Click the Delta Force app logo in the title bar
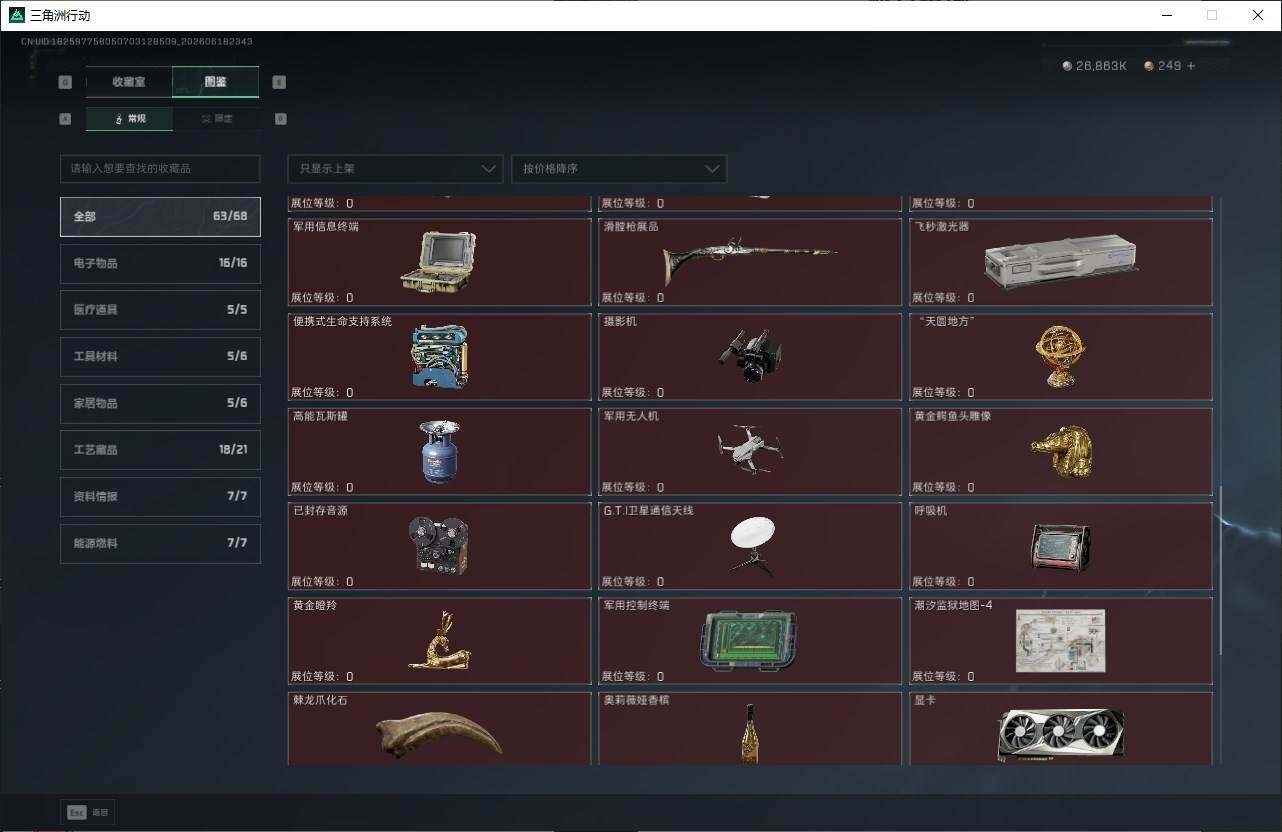The image size is (1282, 832). 17,15
